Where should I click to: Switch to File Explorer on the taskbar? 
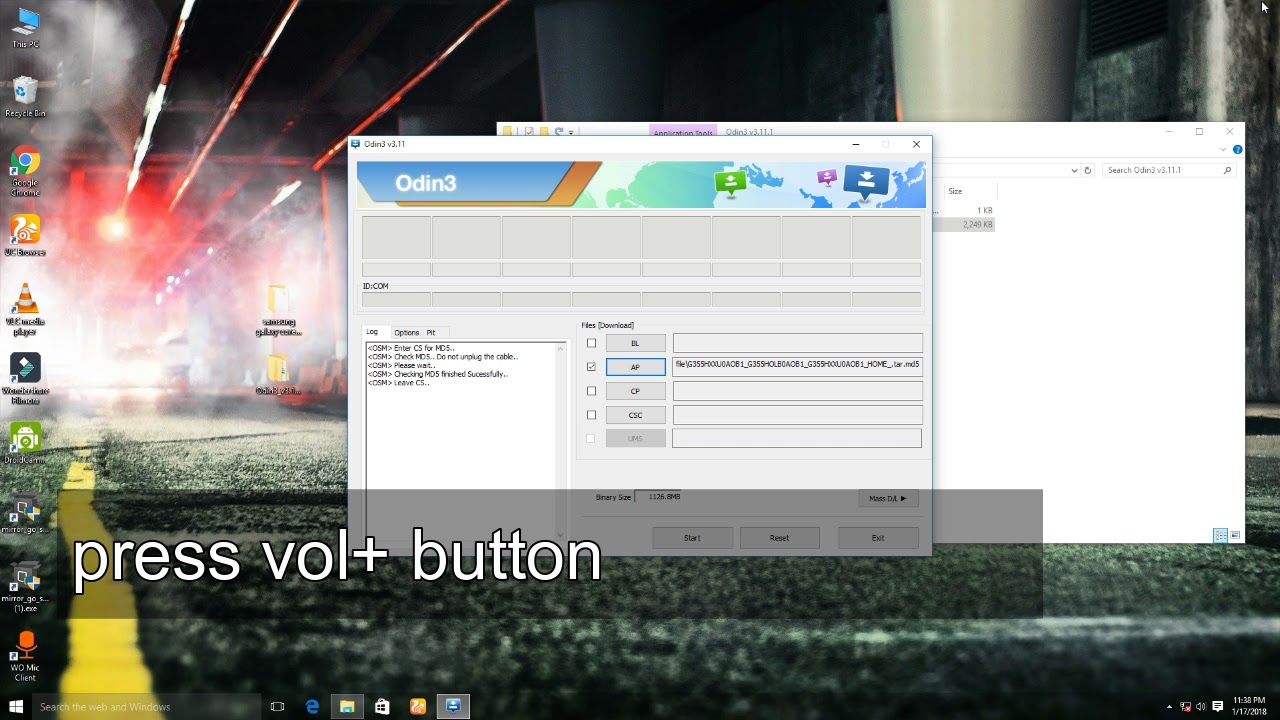click(347, 706)
